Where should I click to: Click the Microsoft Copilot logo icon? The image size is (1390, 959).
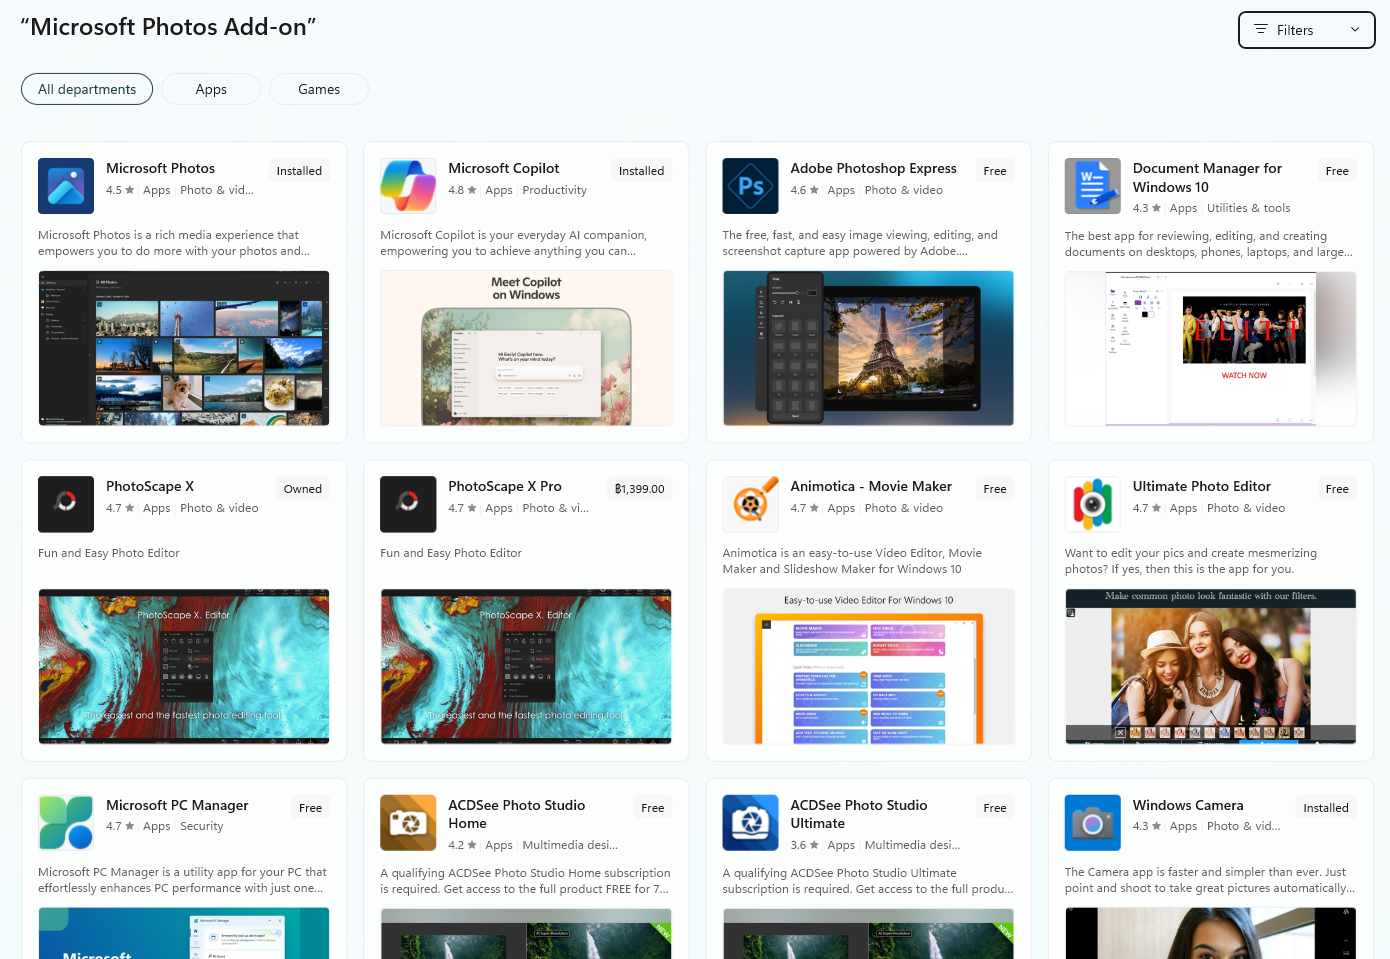(x=408, y=186)
